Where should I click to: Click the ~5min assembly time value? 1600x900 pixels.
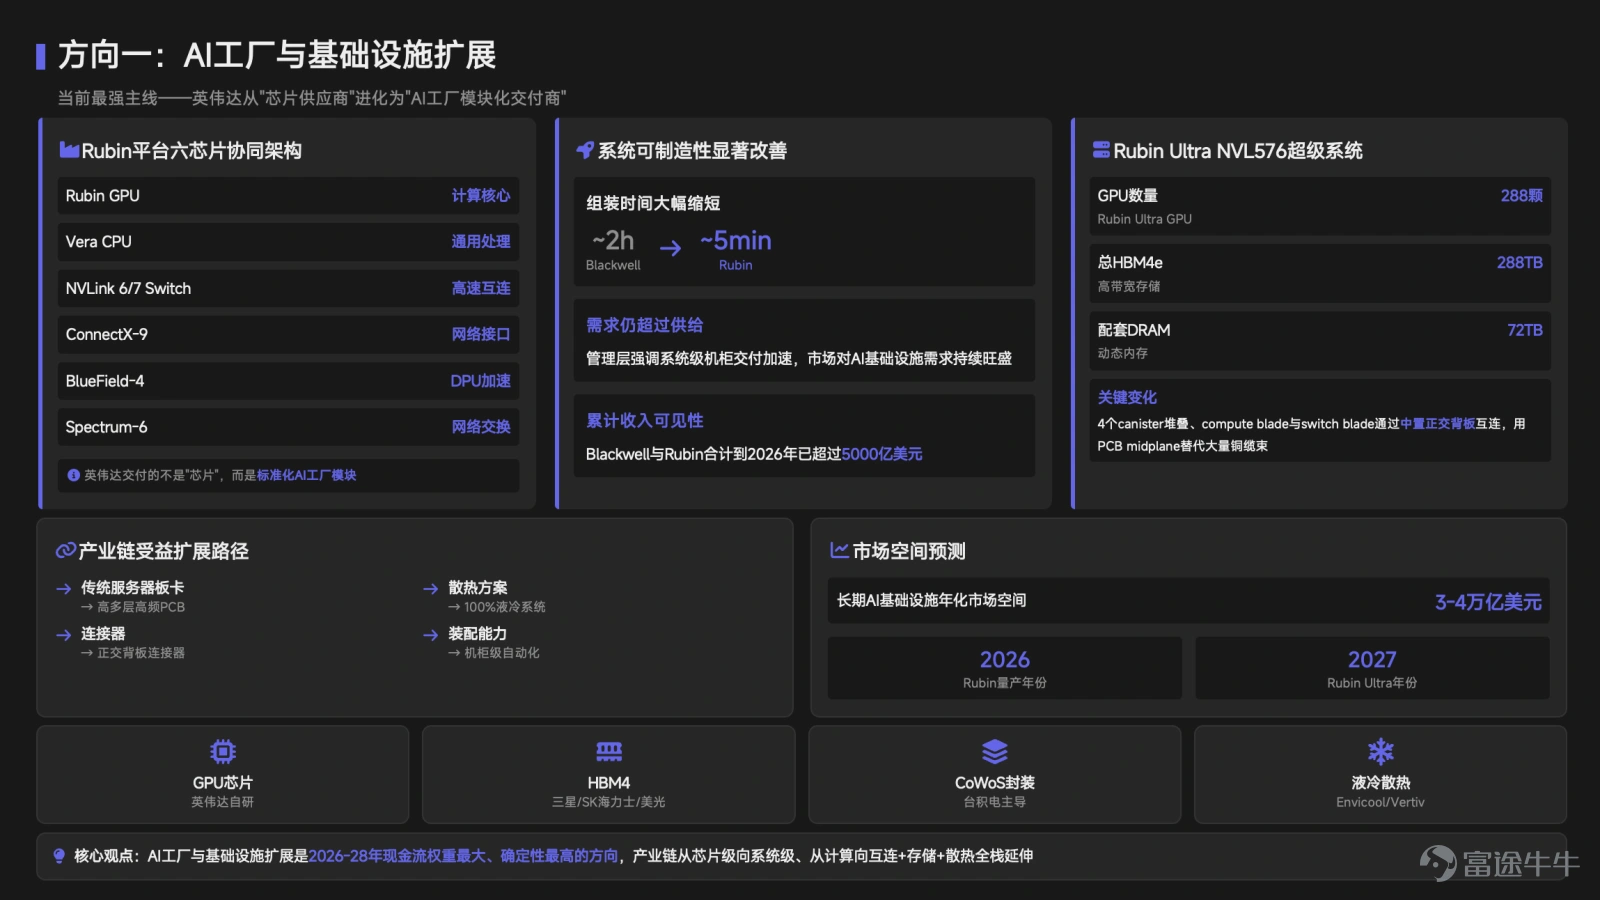(736, 240)
